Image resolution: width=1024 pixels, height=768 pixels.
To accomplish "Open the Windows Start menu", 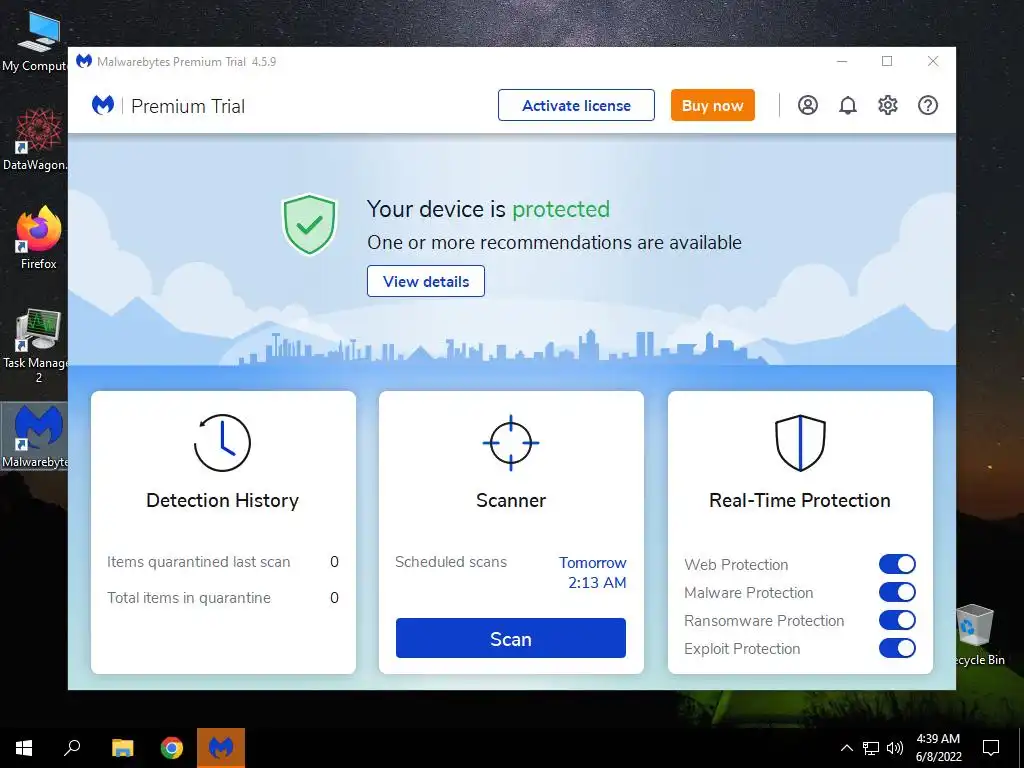I will 24,748.
